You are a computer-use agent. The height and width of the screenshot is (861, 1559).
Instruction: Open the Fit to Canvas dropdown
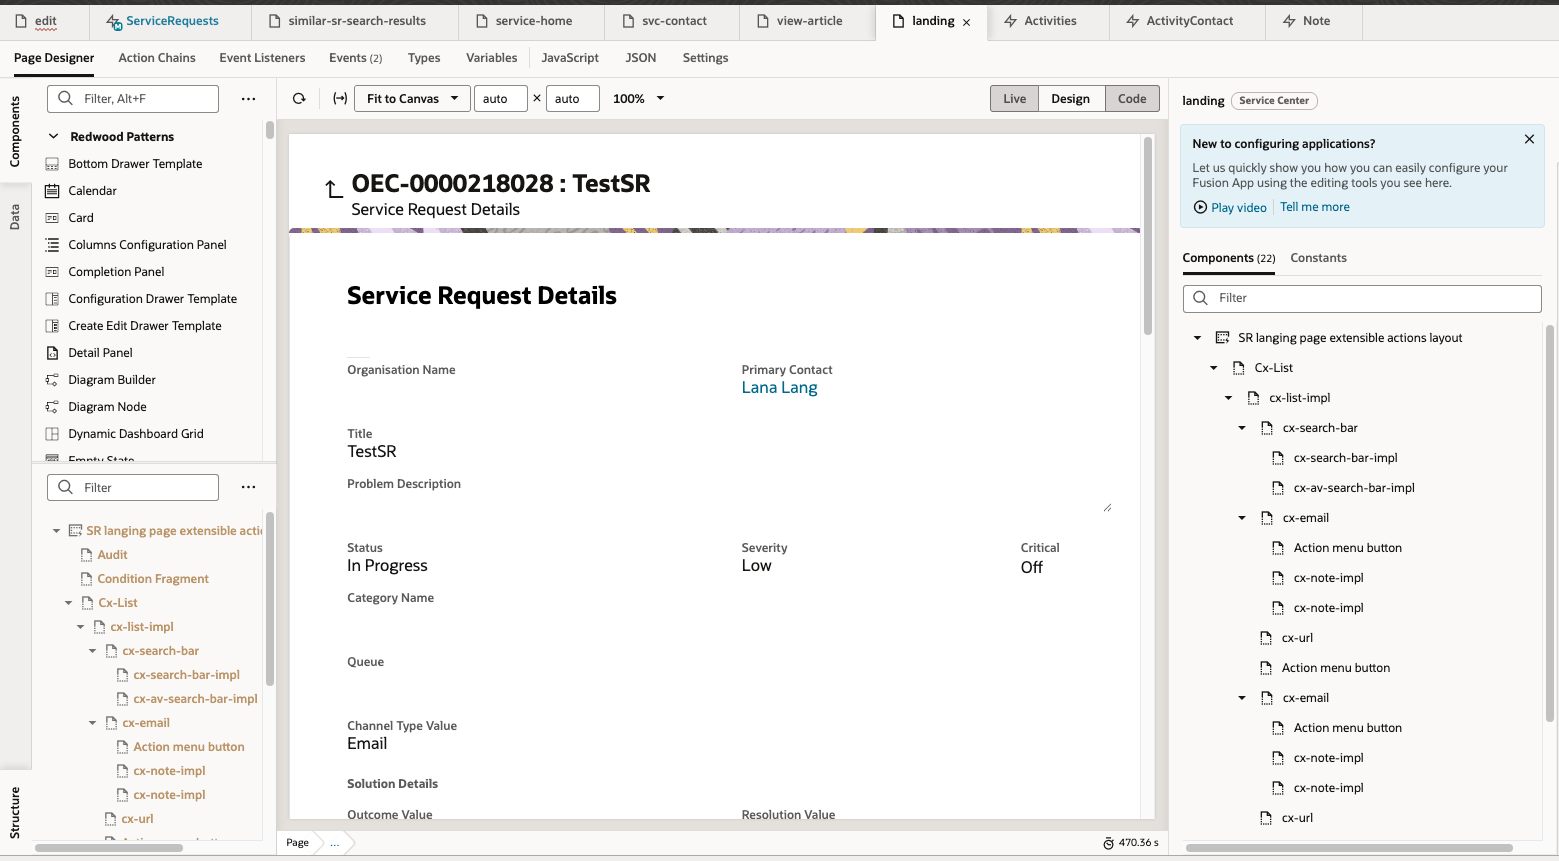pyautogui.click(x=412, y=99)
